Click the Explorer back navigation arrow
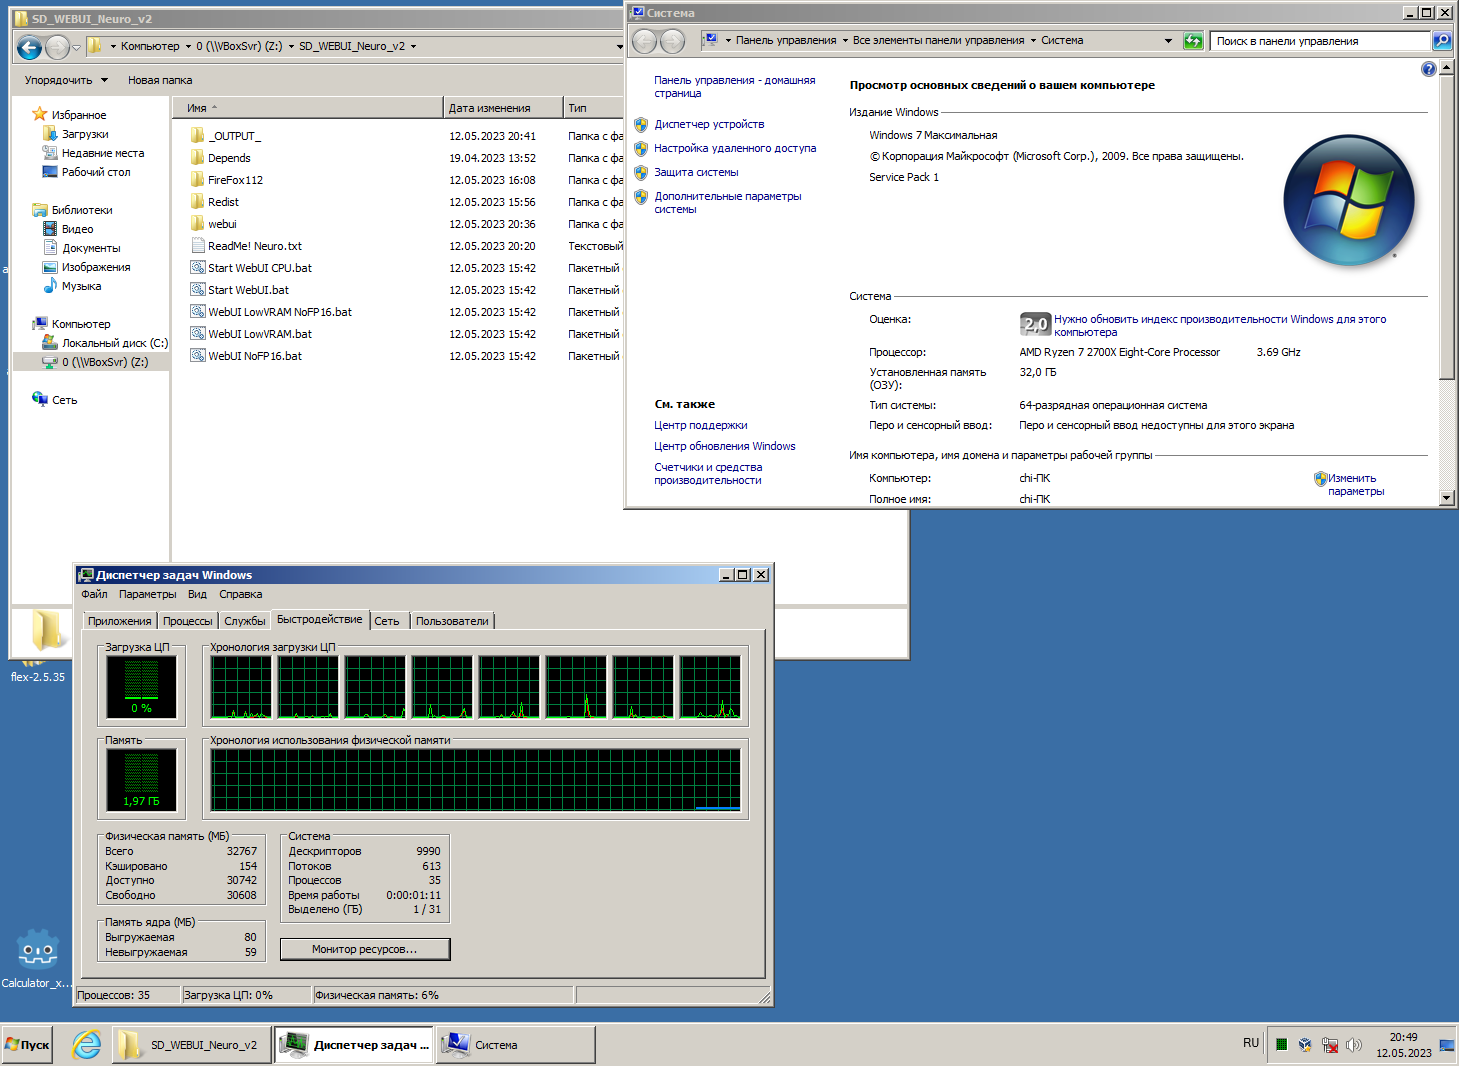 pos(29,47)
